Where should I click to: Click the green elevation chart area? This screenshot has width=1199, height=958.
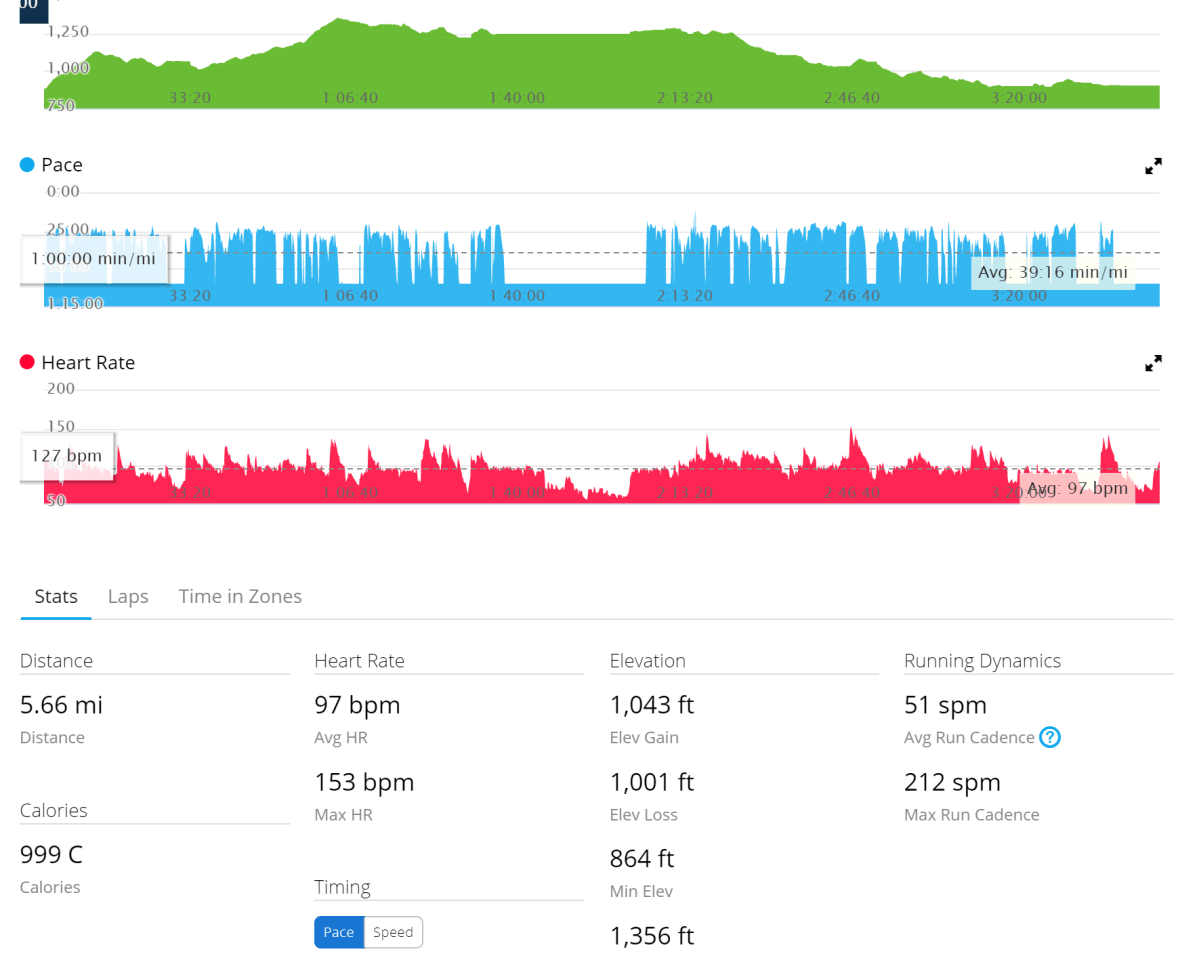[x=600, y=70]
